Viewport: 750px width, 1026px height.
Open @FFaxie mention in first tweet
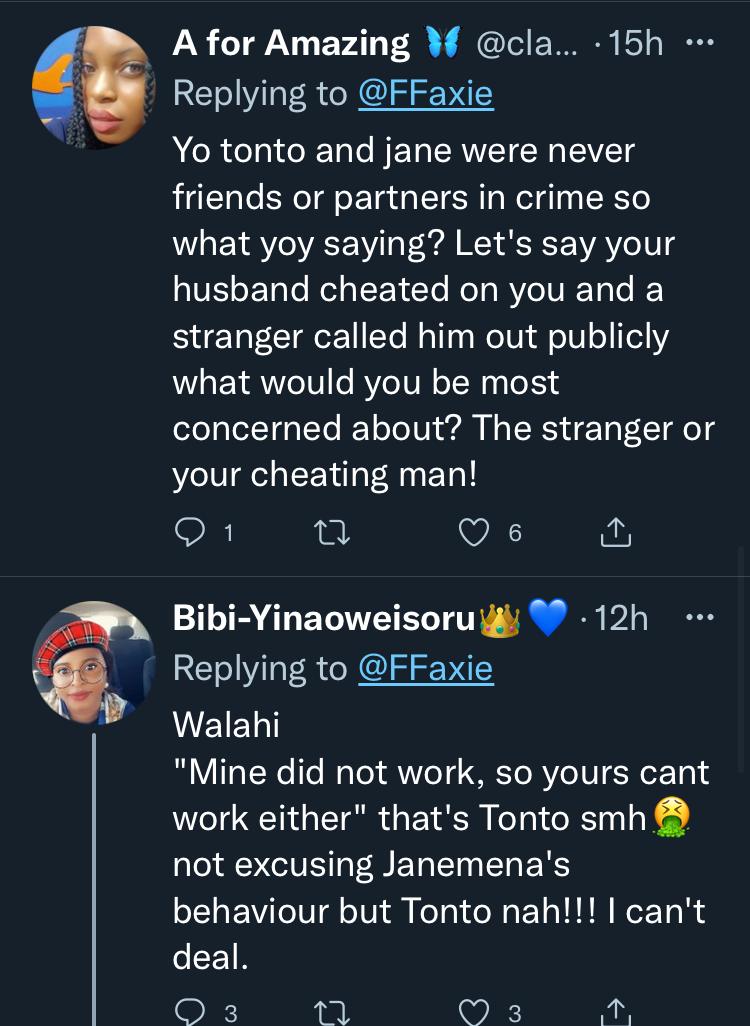425,93
